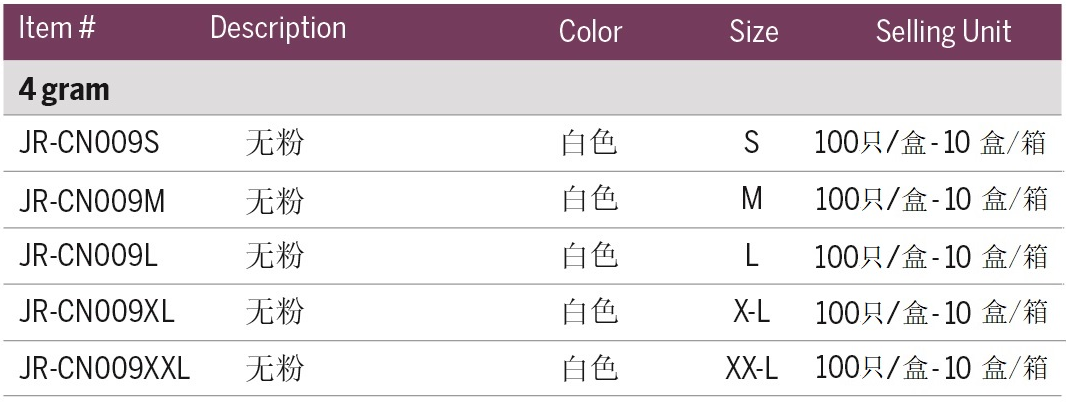Click the Description column header
Image resolution: width=1066 pixels, height=405 pixels.
(277, 29)
